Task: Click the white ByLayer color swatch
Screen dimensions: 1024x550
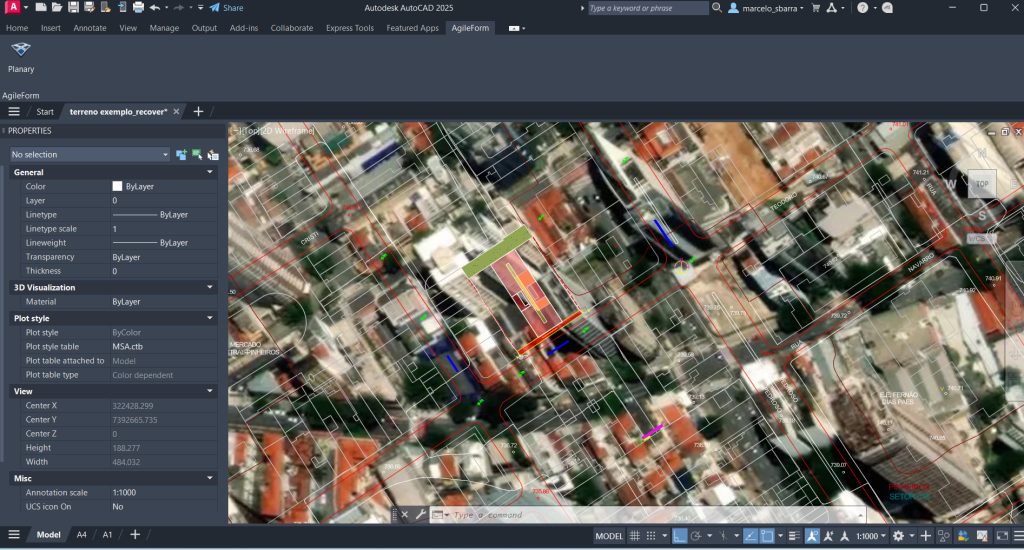Action: (x=117, y=187)
